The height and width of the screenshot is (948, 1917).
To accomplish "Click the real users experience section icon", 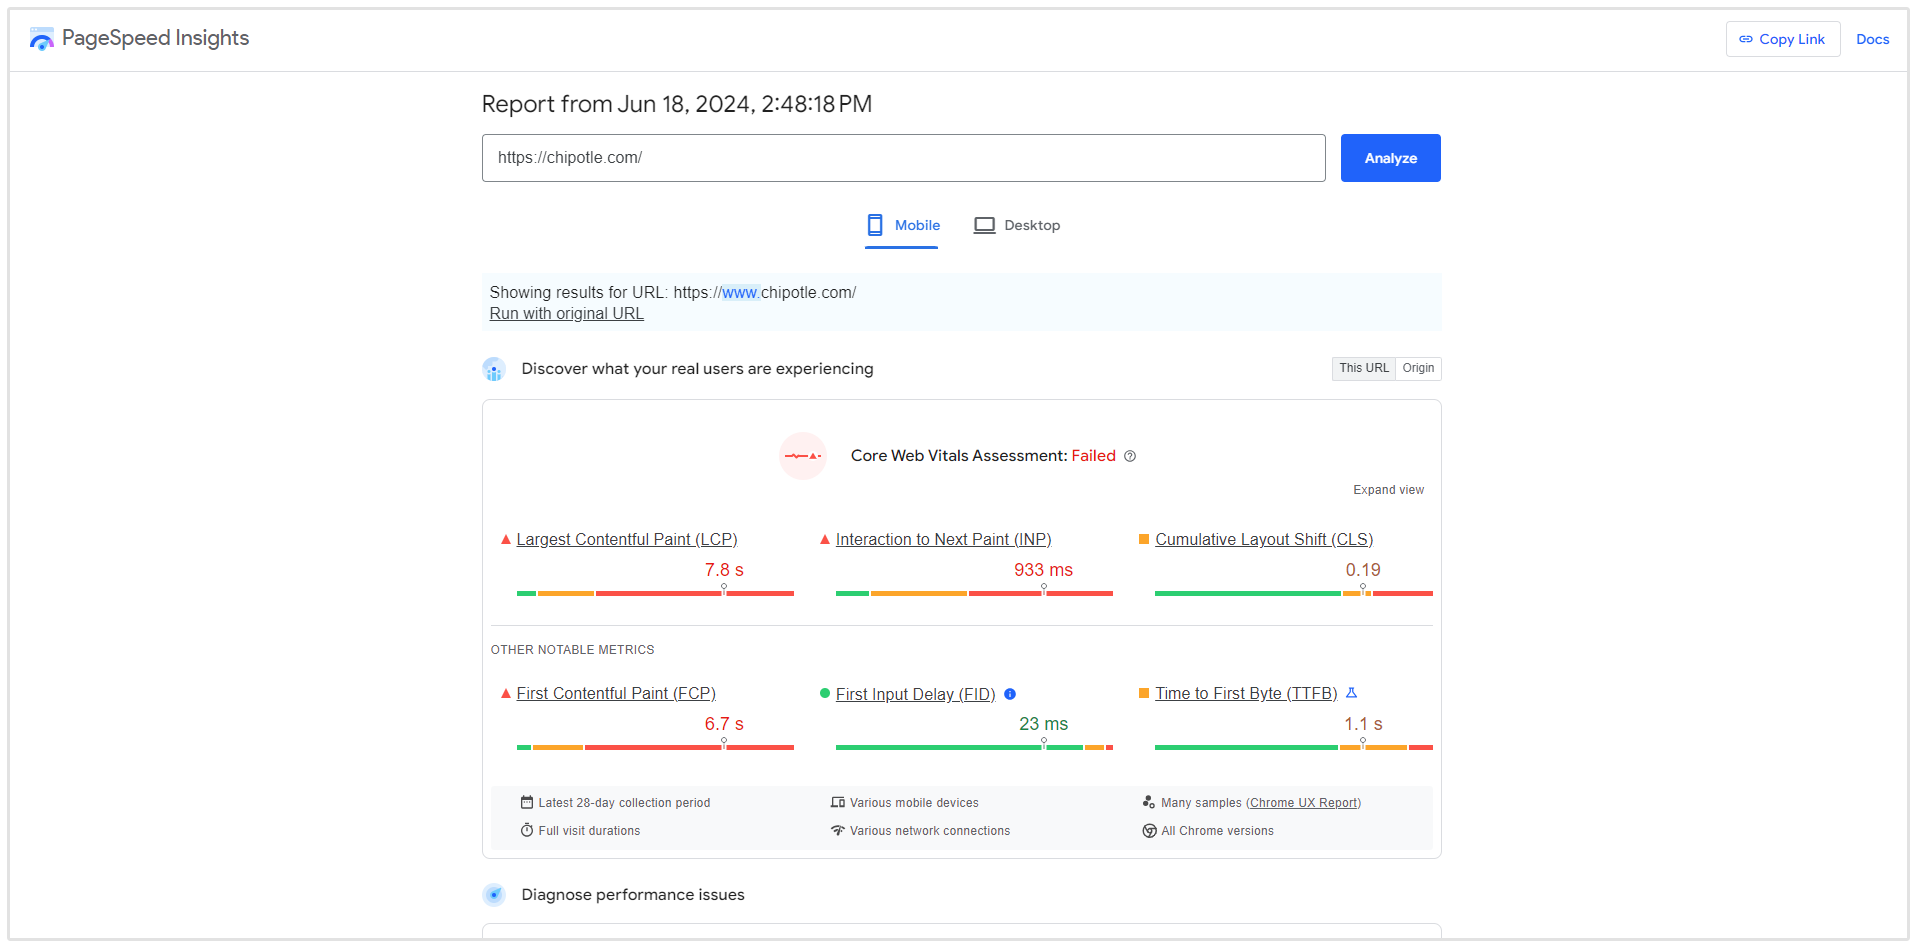I will coord(494,370).
